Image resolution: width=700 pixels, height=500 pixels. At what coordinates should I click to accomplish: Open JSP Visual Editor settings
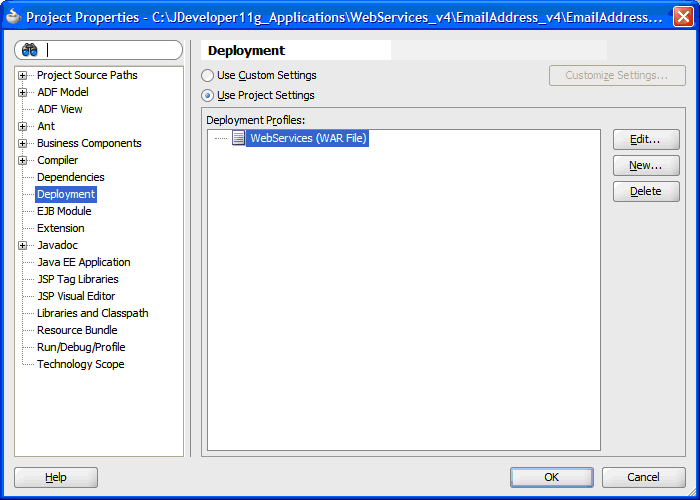tap(76, 296)
